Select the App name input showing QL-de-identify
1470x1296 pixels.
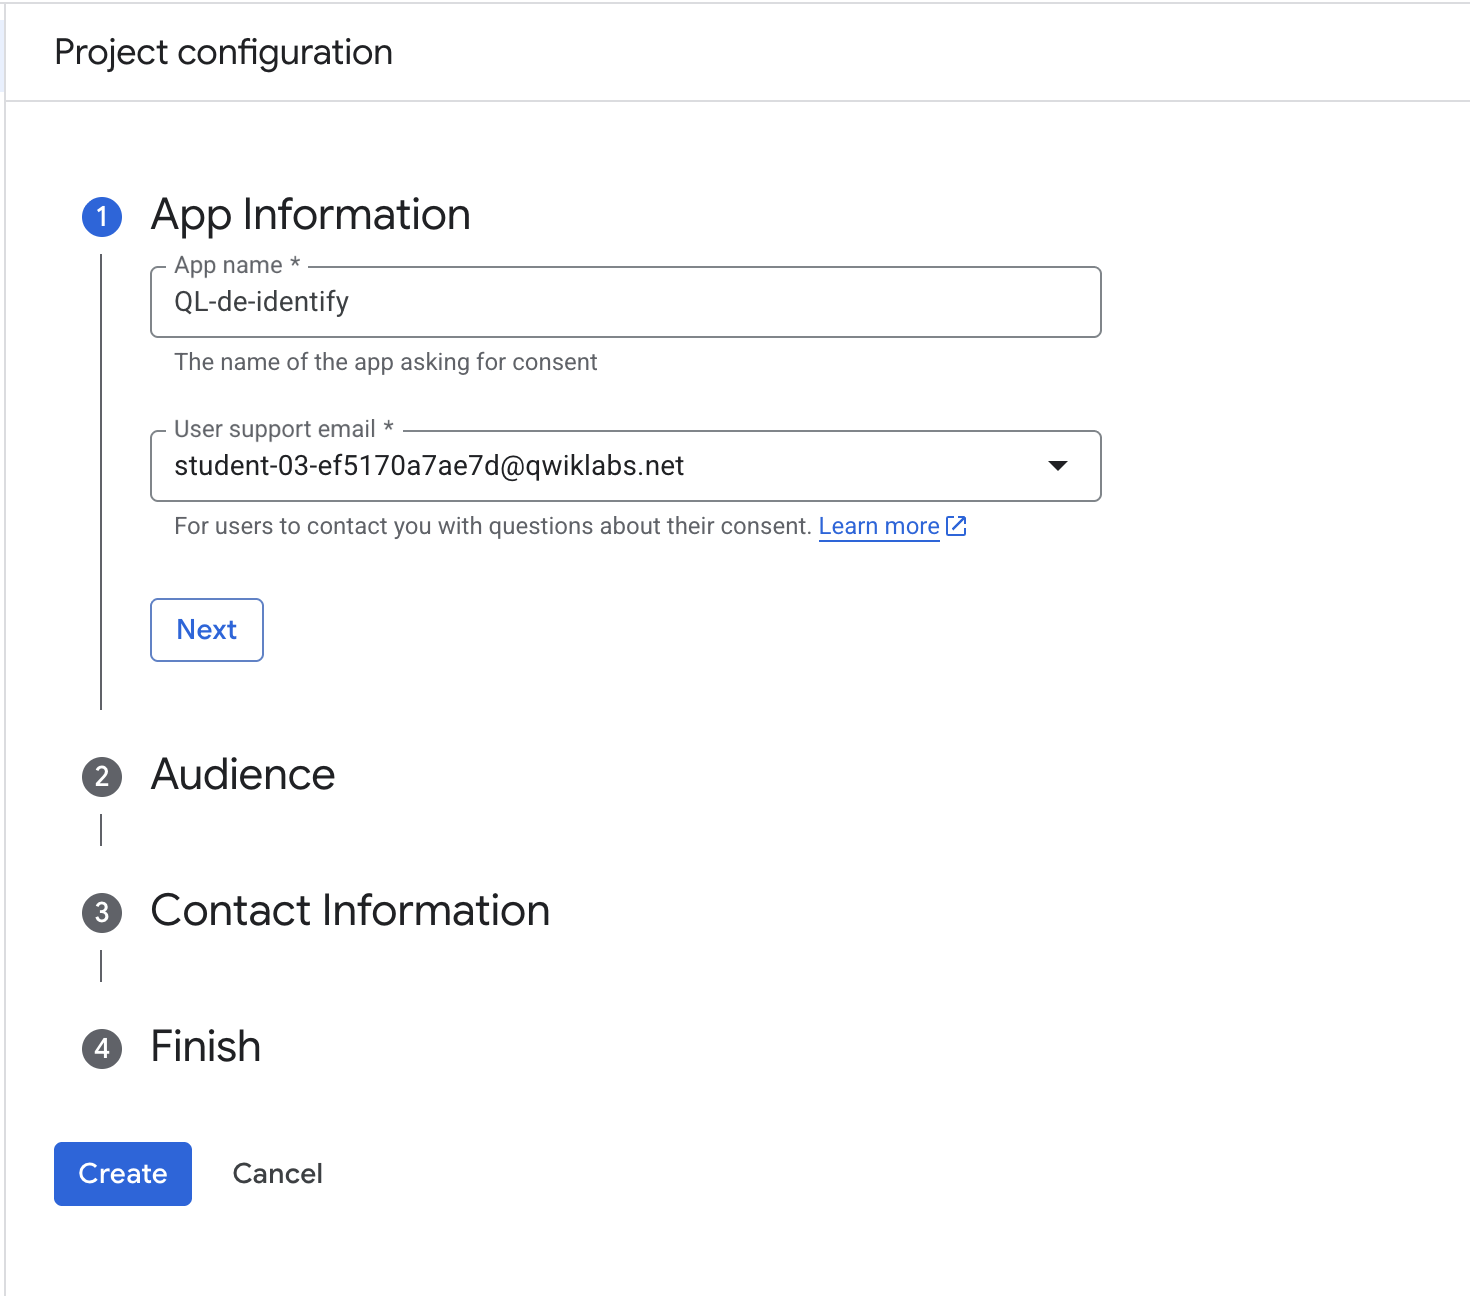coord(625,301)
